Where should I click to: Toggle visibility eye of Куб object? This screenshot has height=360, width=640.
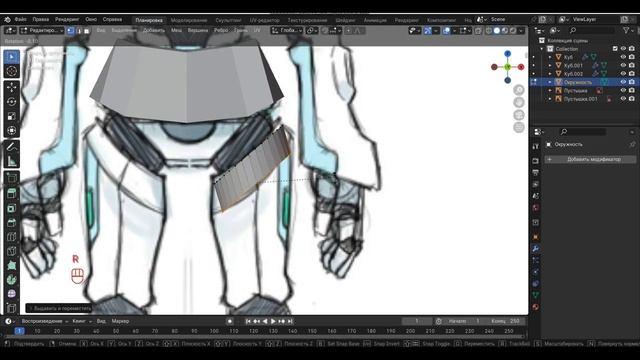623,57
